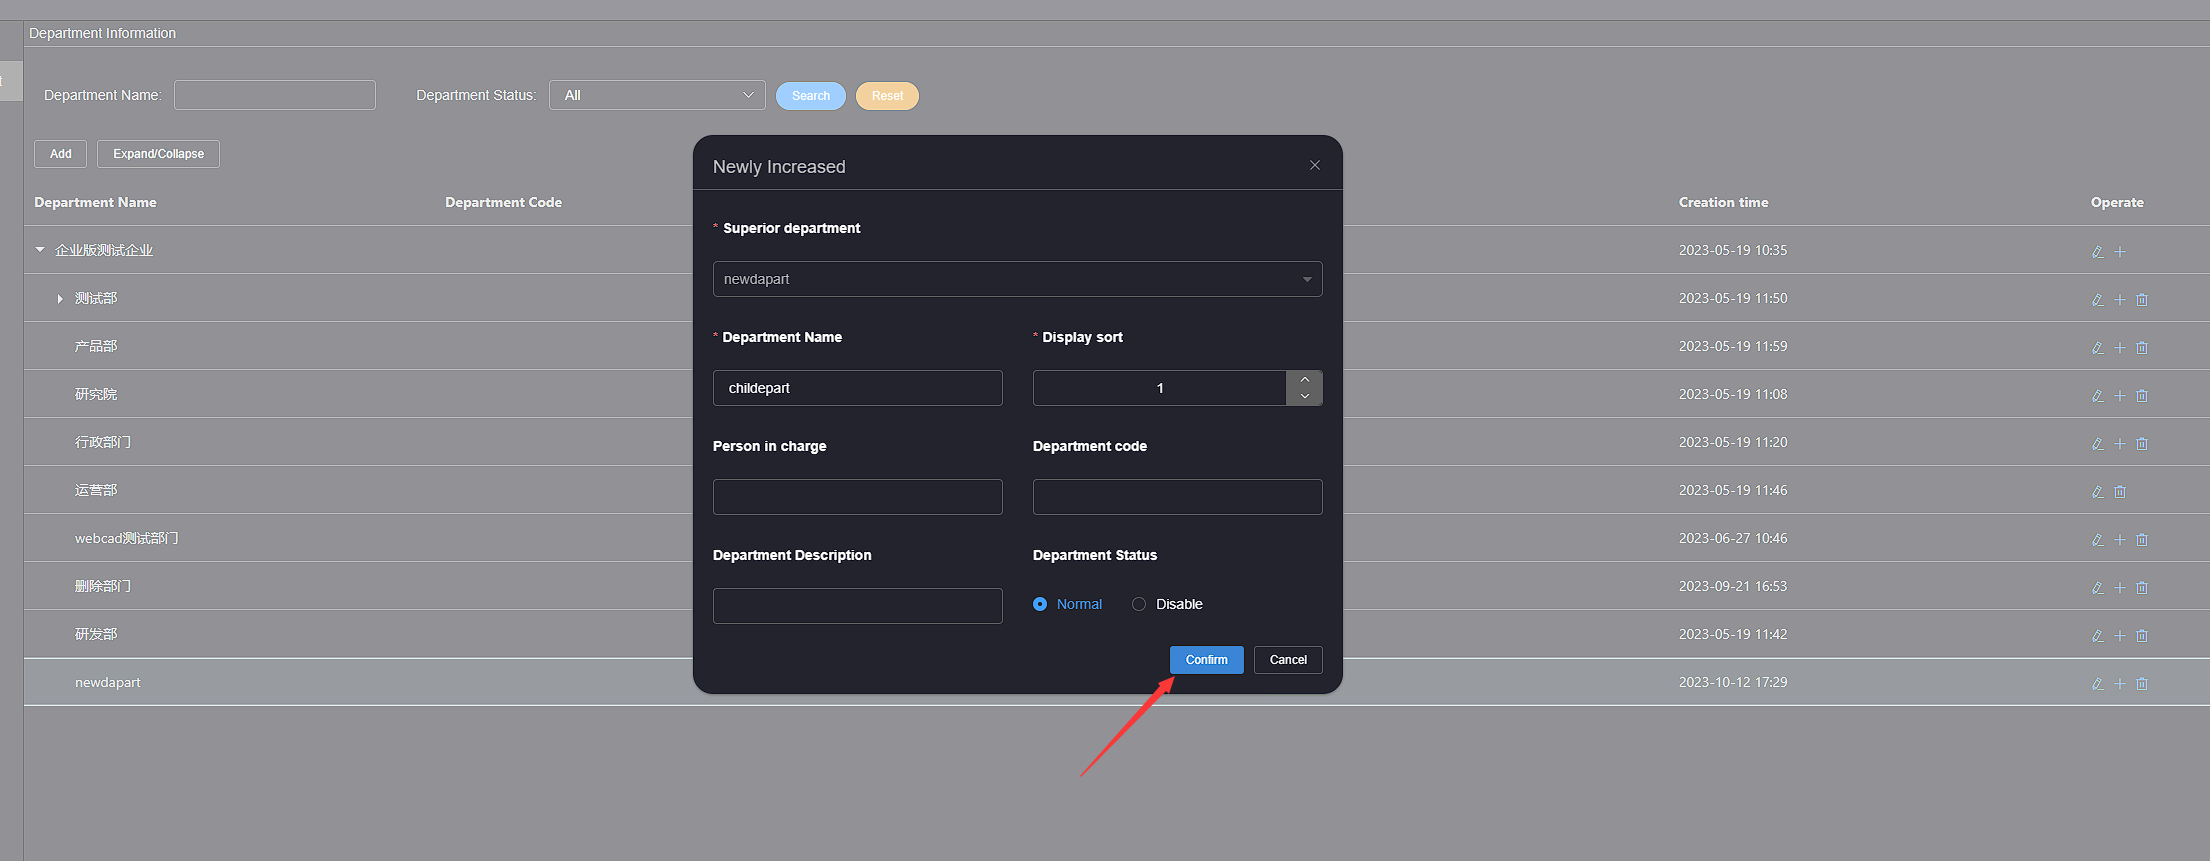
Task: Click the Department Code column header
Action: click(x=503, y=202)
